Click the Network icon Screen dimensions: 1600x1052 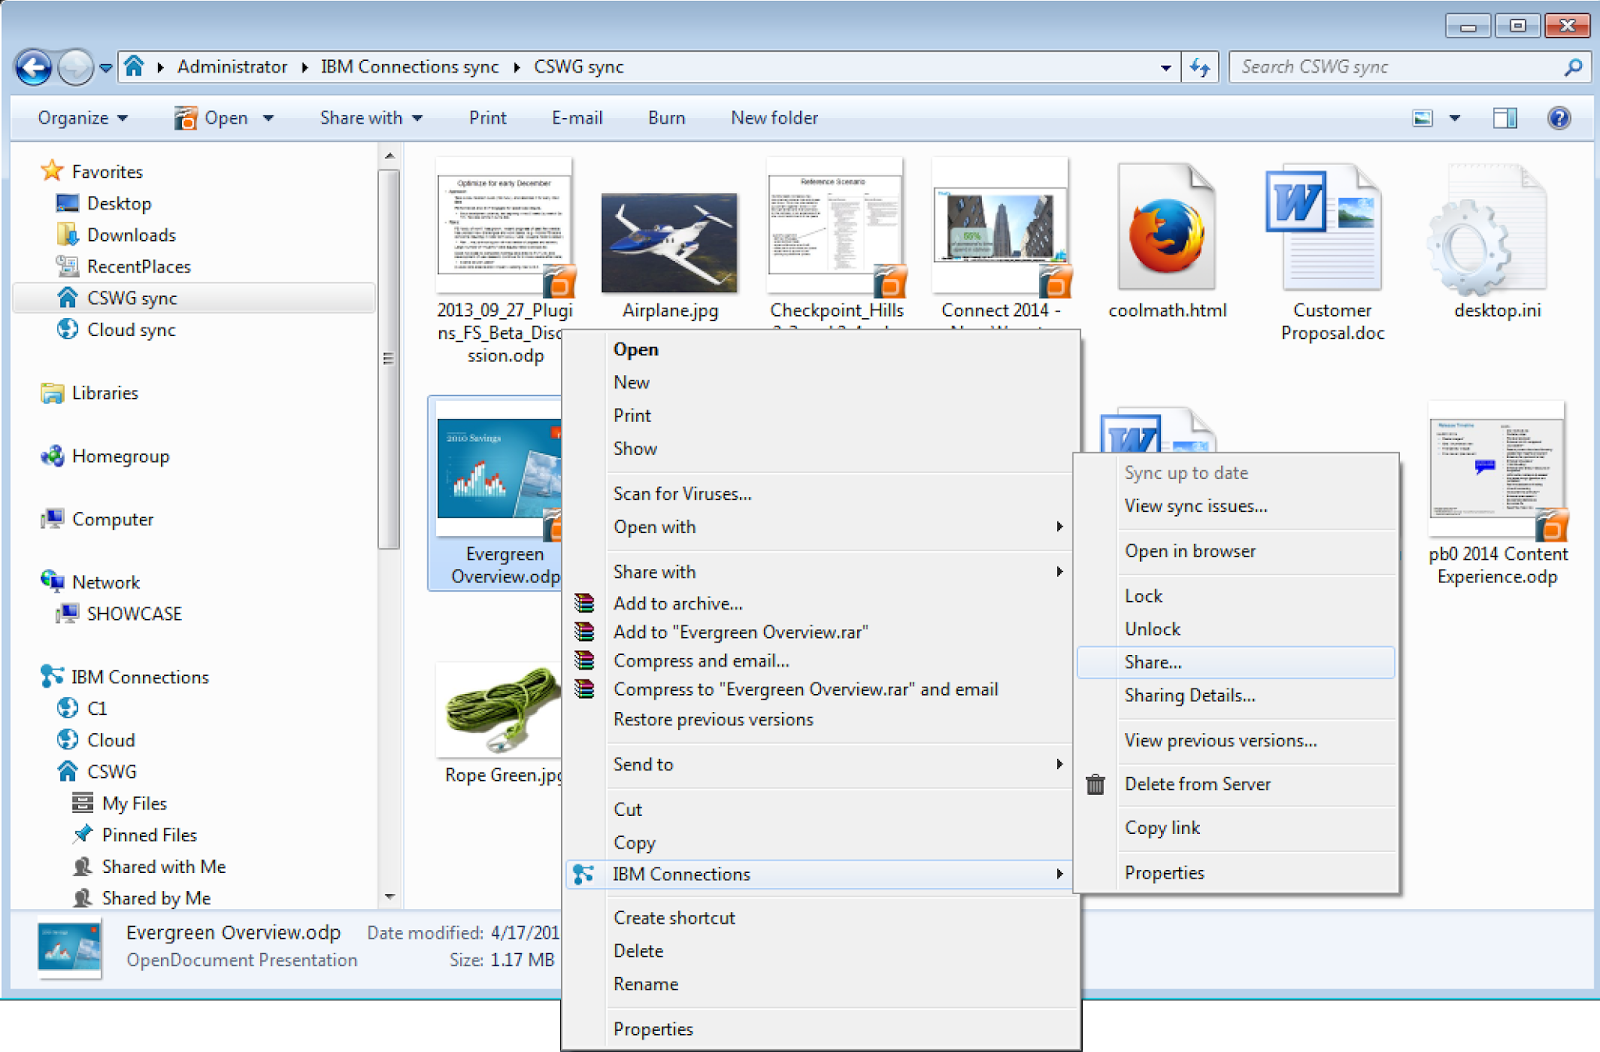point(52,581)
